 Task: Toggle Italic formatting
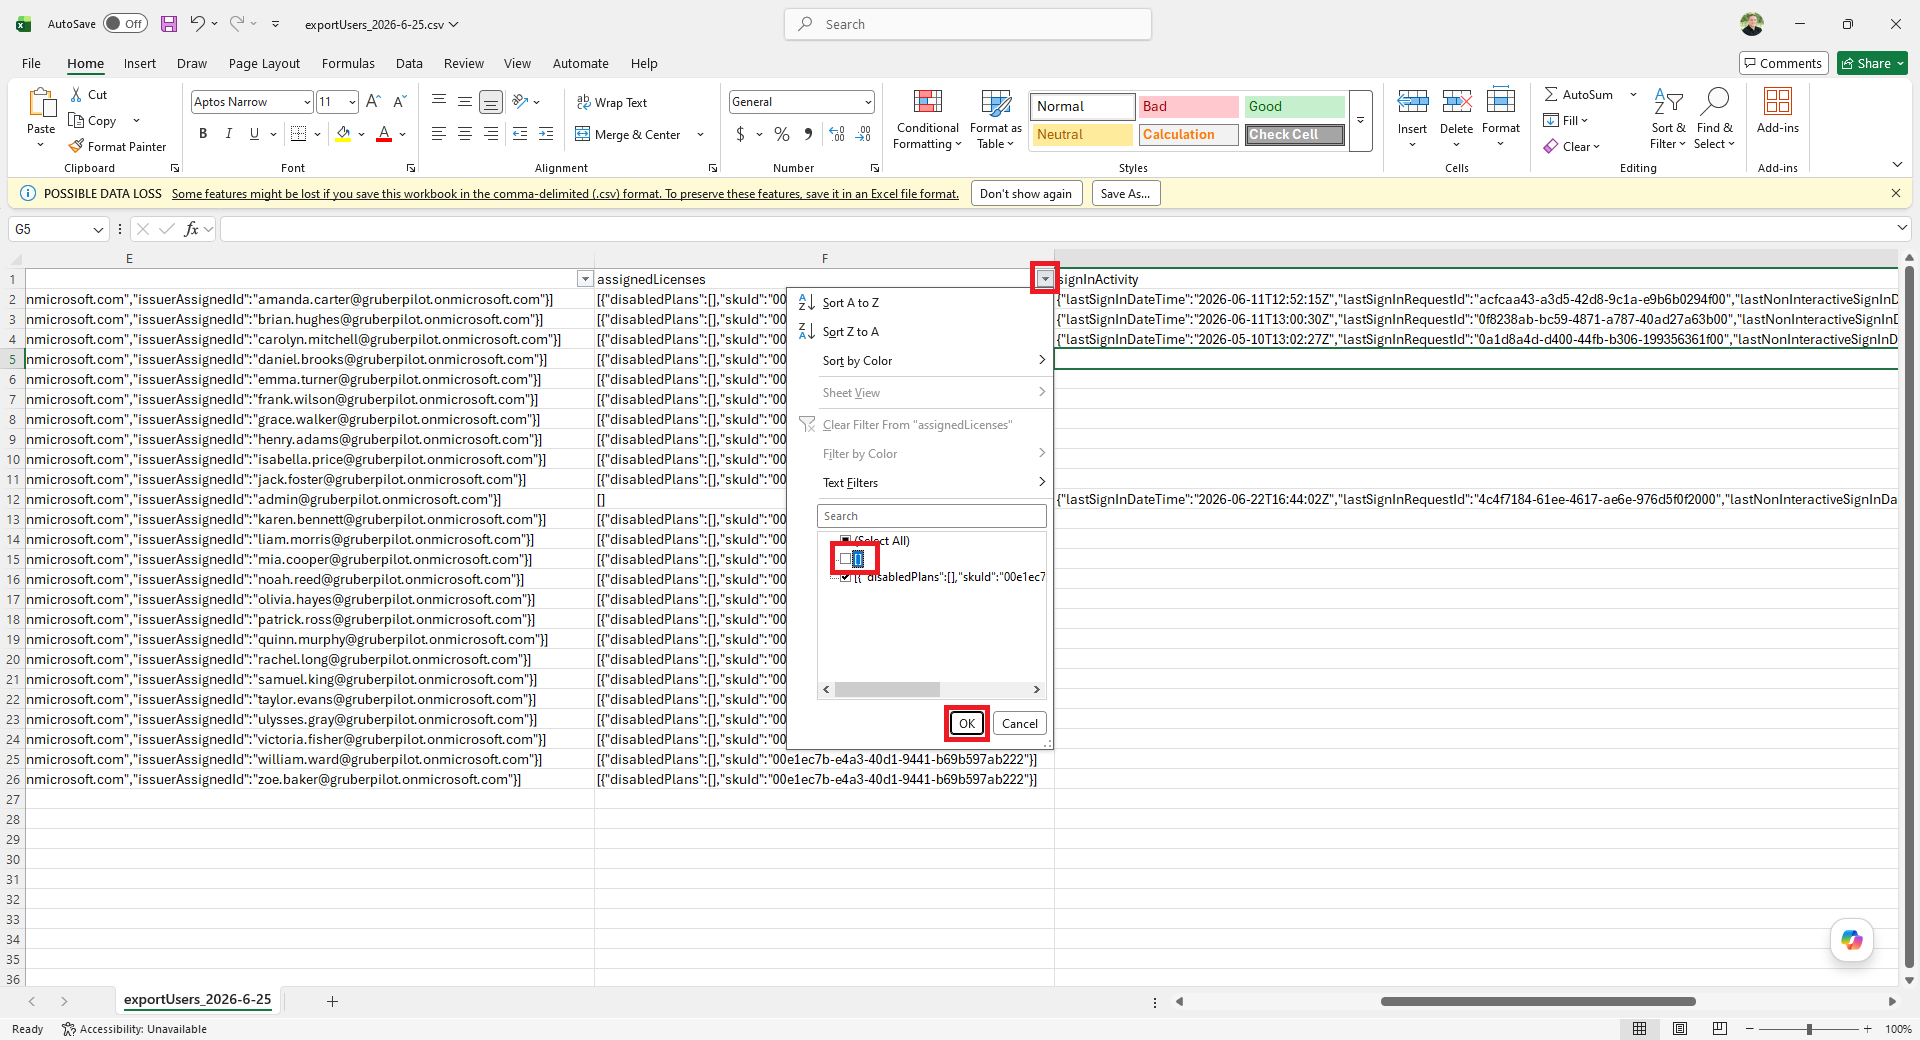point(228,134)
